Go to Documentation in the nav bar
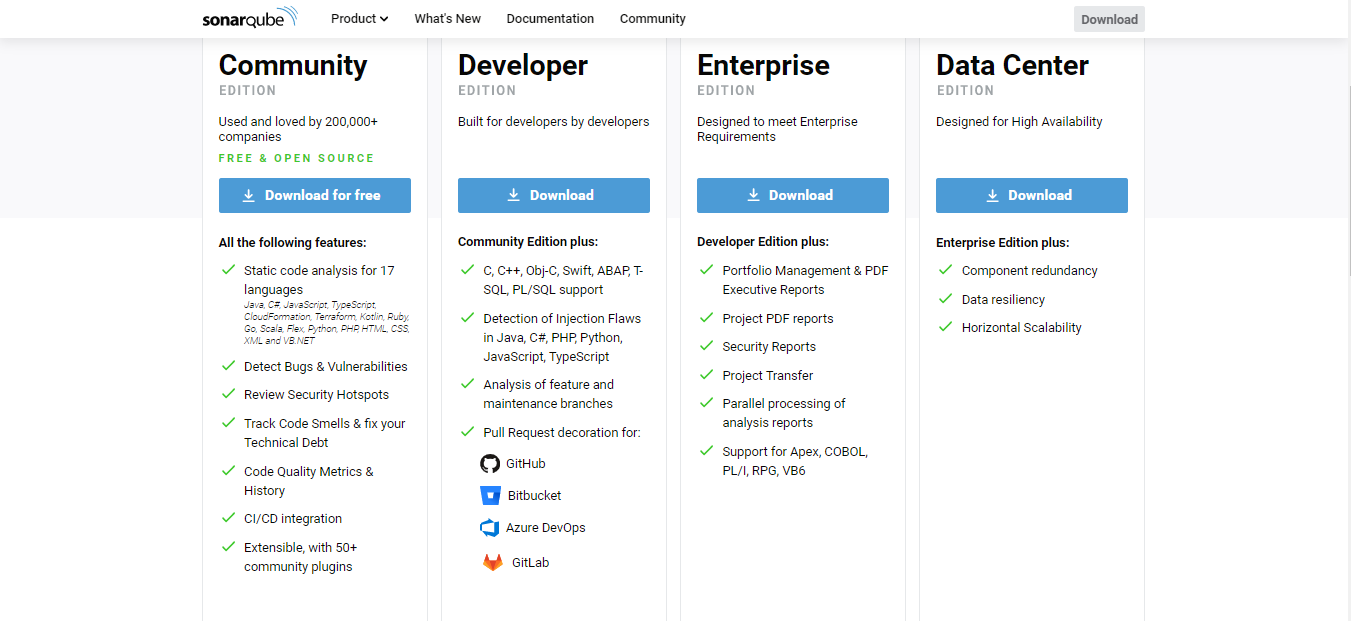1351x621 pixels. tap(550, 18)
